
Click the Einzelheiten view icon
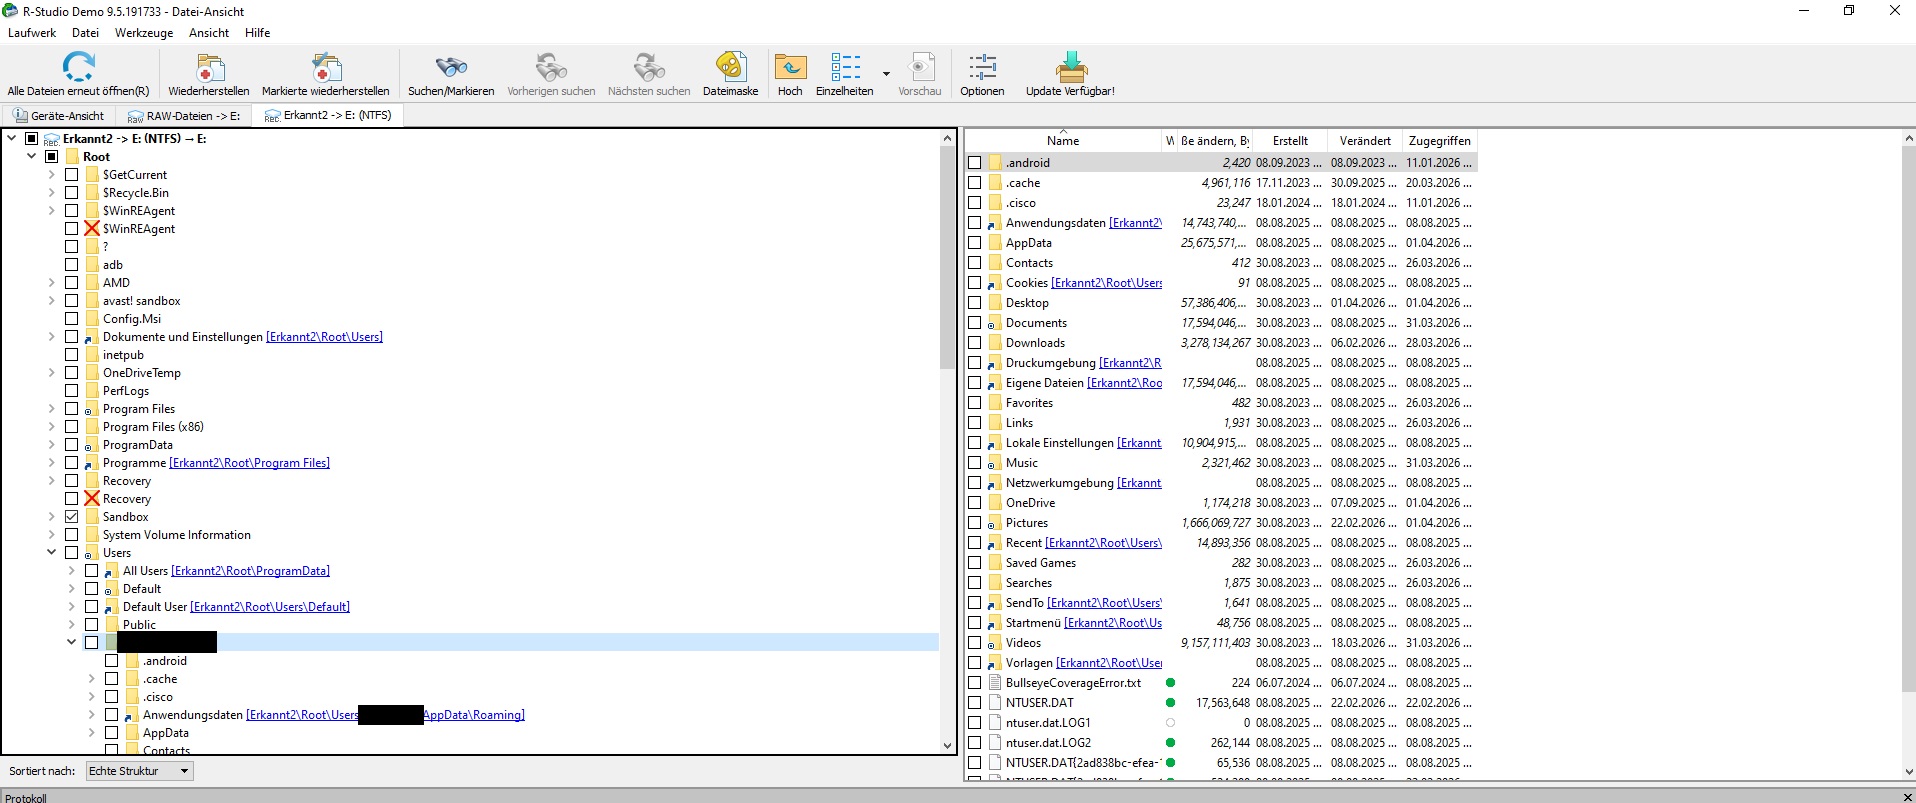pyautogui.click(x=845, y=67)
